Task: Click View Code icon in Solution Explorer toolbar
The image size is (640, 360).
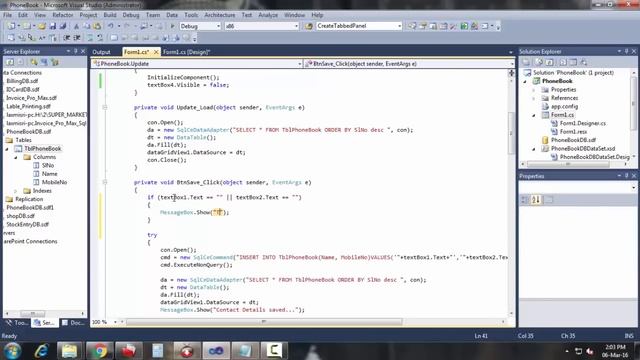Action: (563, 62)
